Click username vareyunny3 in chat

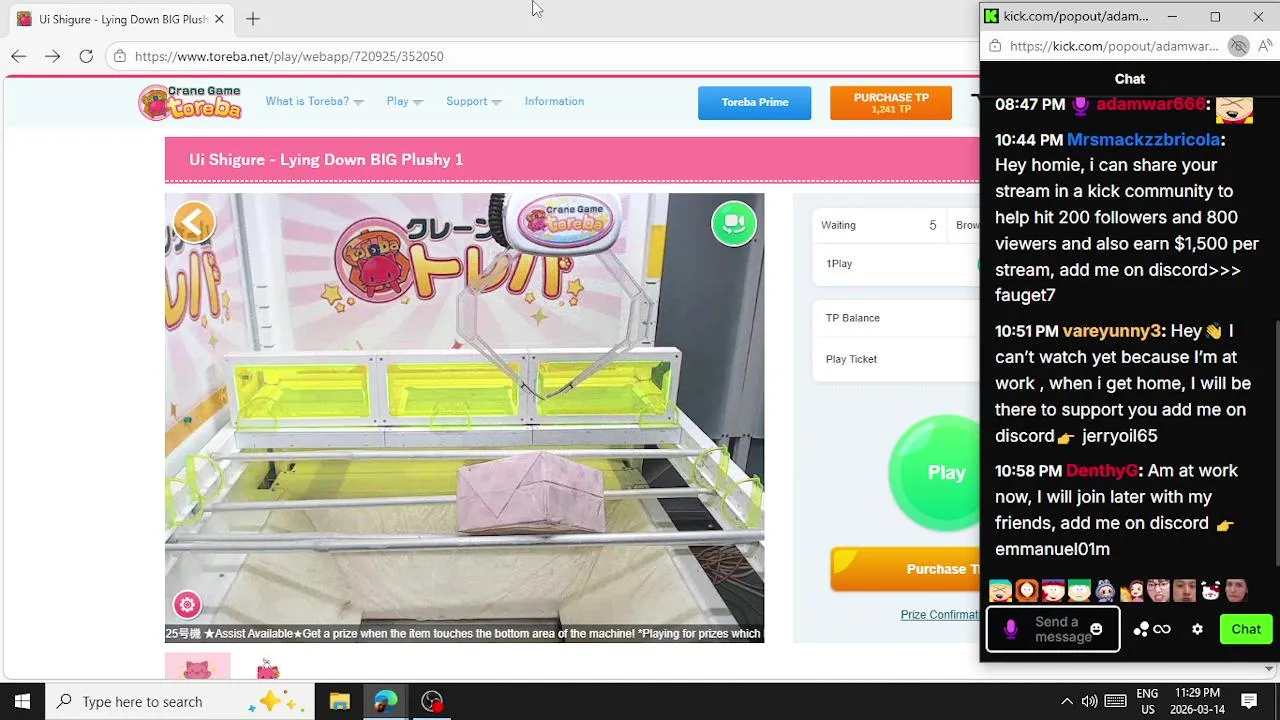tap(1112, 331)
